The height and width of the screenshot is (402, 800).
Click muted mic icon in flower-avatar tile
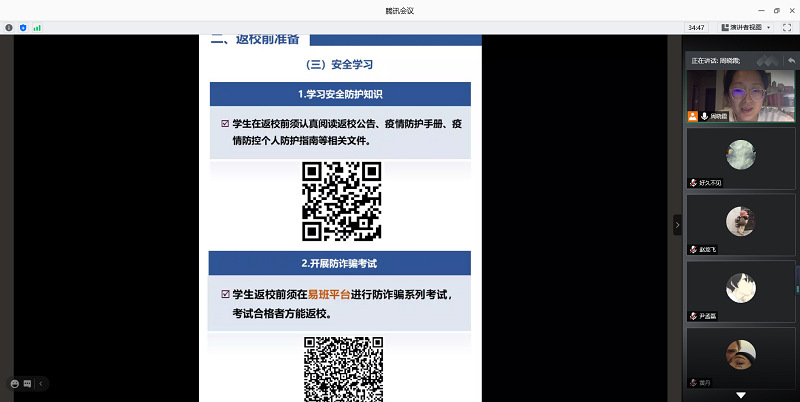point(693,249)
